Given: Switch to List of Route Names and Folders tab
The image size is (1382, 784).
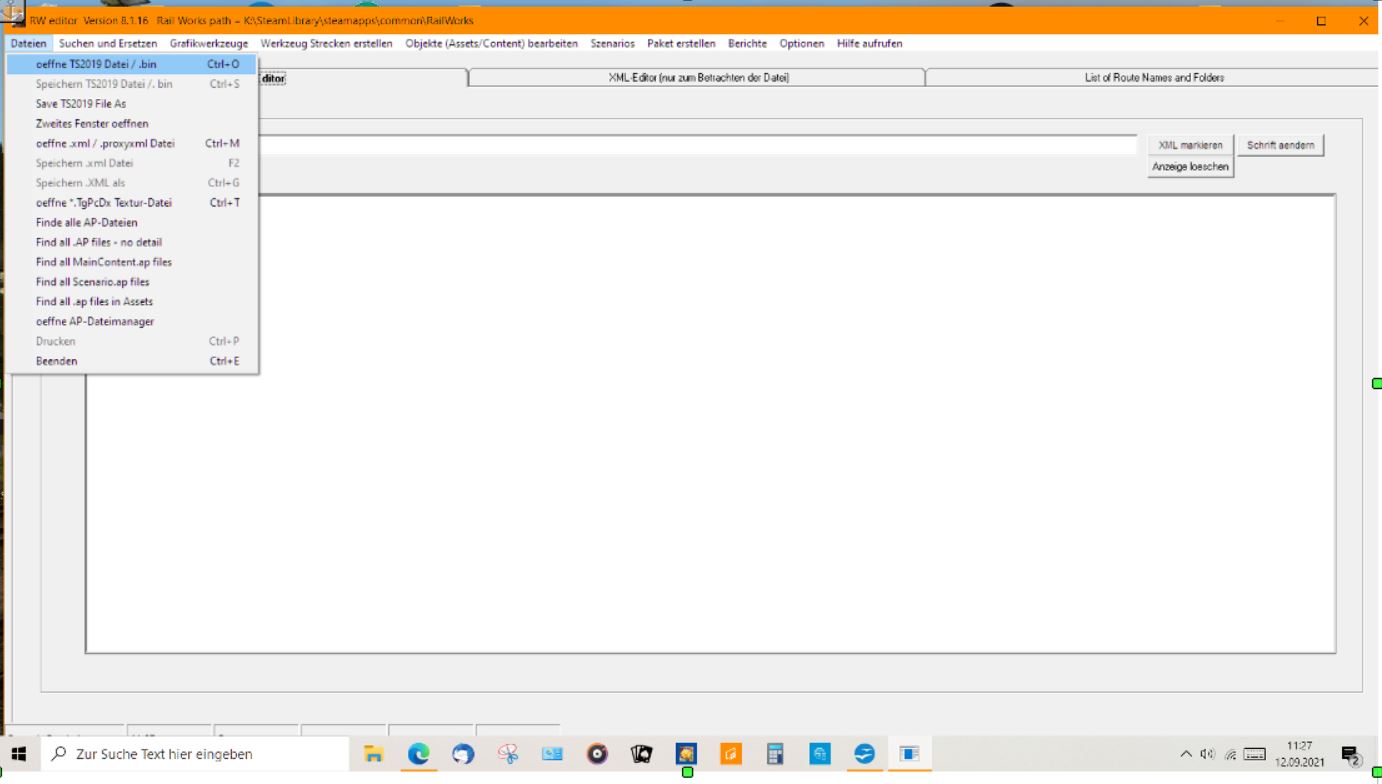Looking at the screenshot, I should pyautogui.click(x=1154, y=78).
